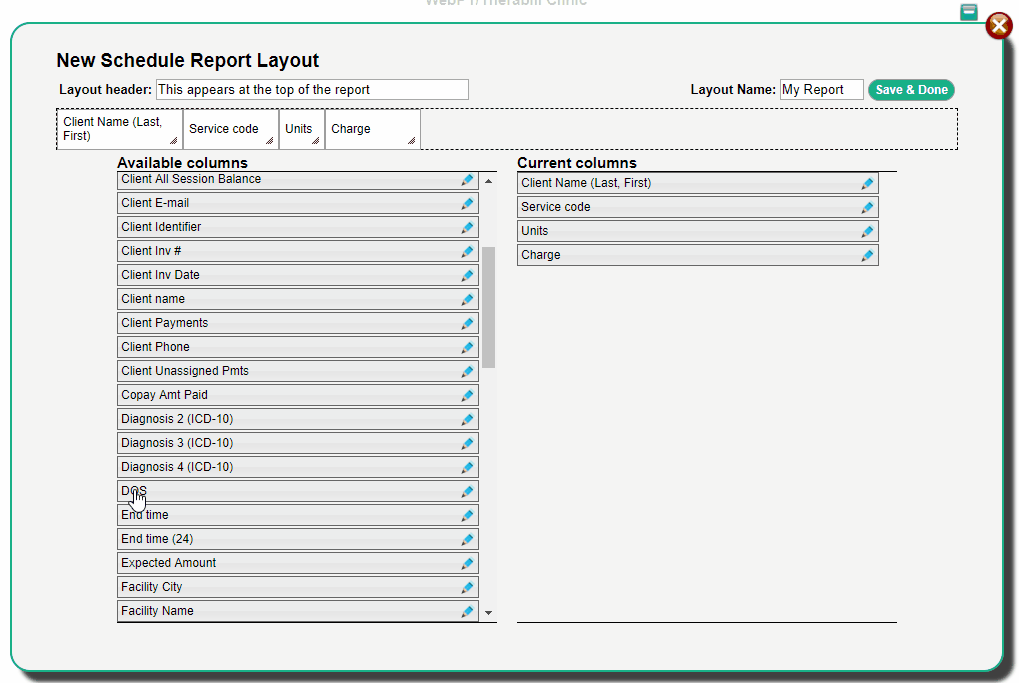
Task: Click the Save & Done button
Action: [x=911, y=90]
